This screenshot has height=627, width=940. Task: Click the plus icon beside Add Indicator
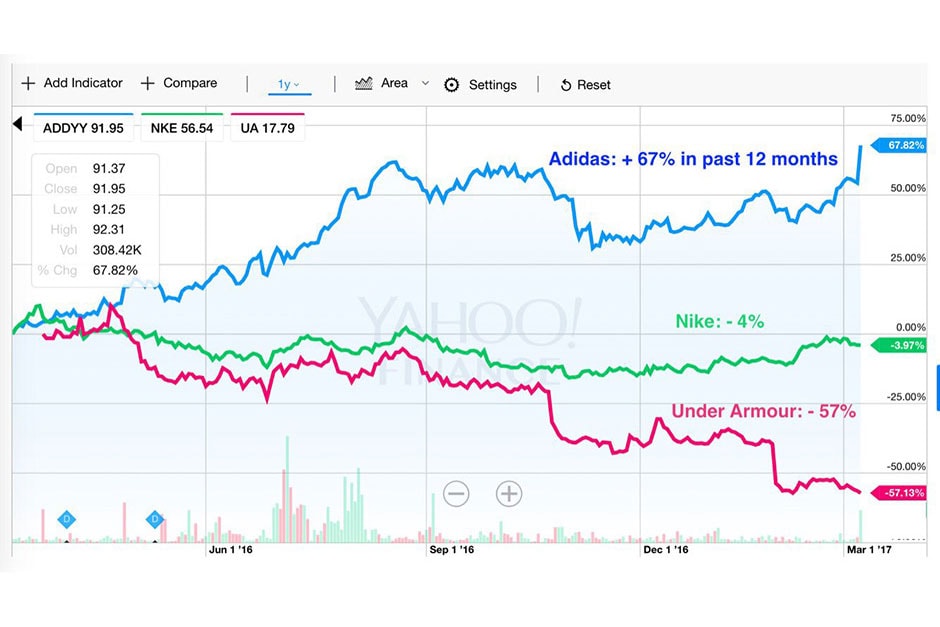[27, 84]
